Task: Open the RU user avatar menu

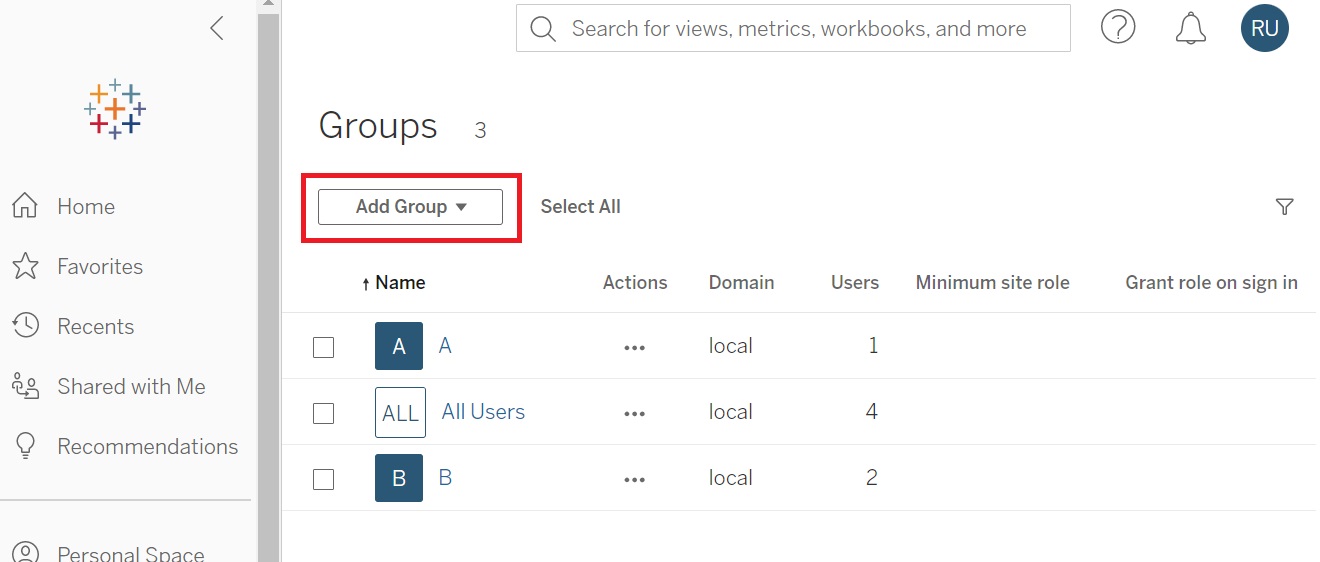Action: pyautogui.click(x=1264, y=28)
